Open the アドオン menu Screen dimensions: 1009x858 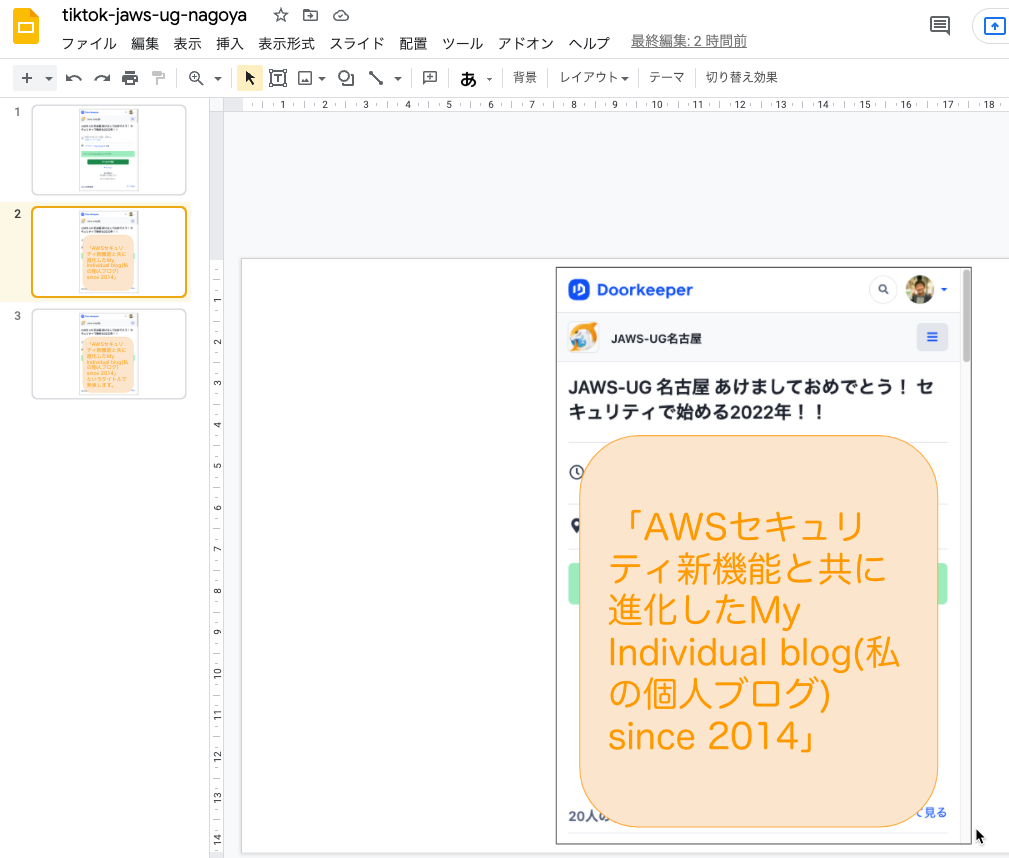tap(525, 43)
